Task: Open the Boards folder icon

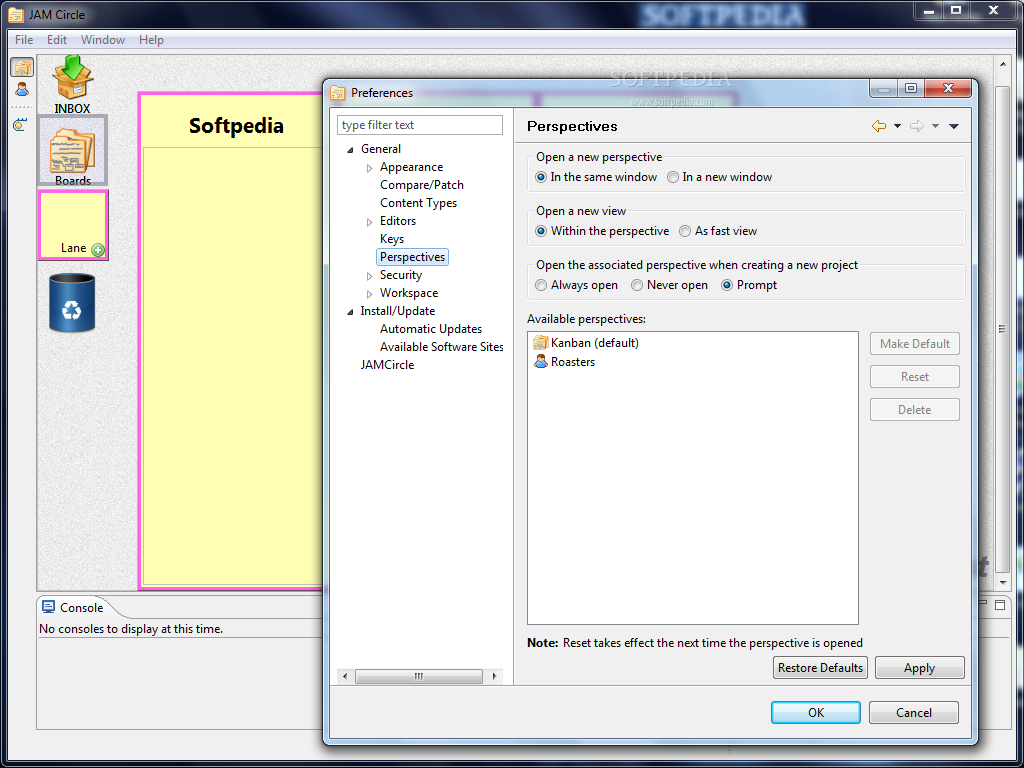Action: (72, 152)
